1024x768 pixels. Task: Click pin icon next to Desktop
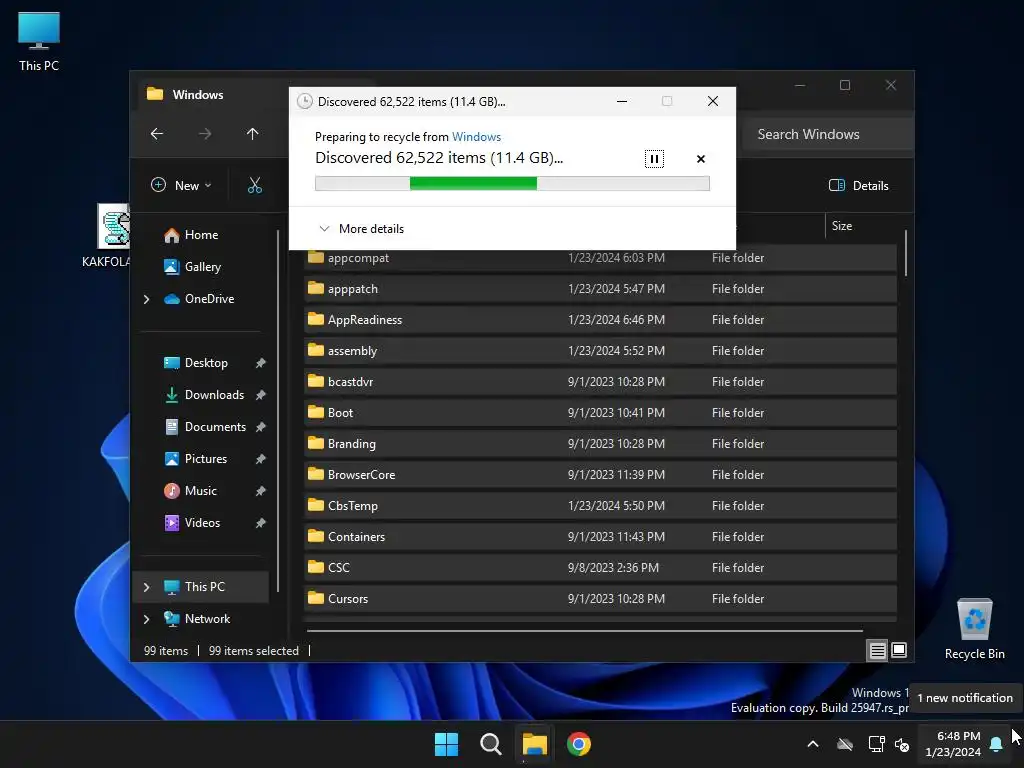point(261,363)
